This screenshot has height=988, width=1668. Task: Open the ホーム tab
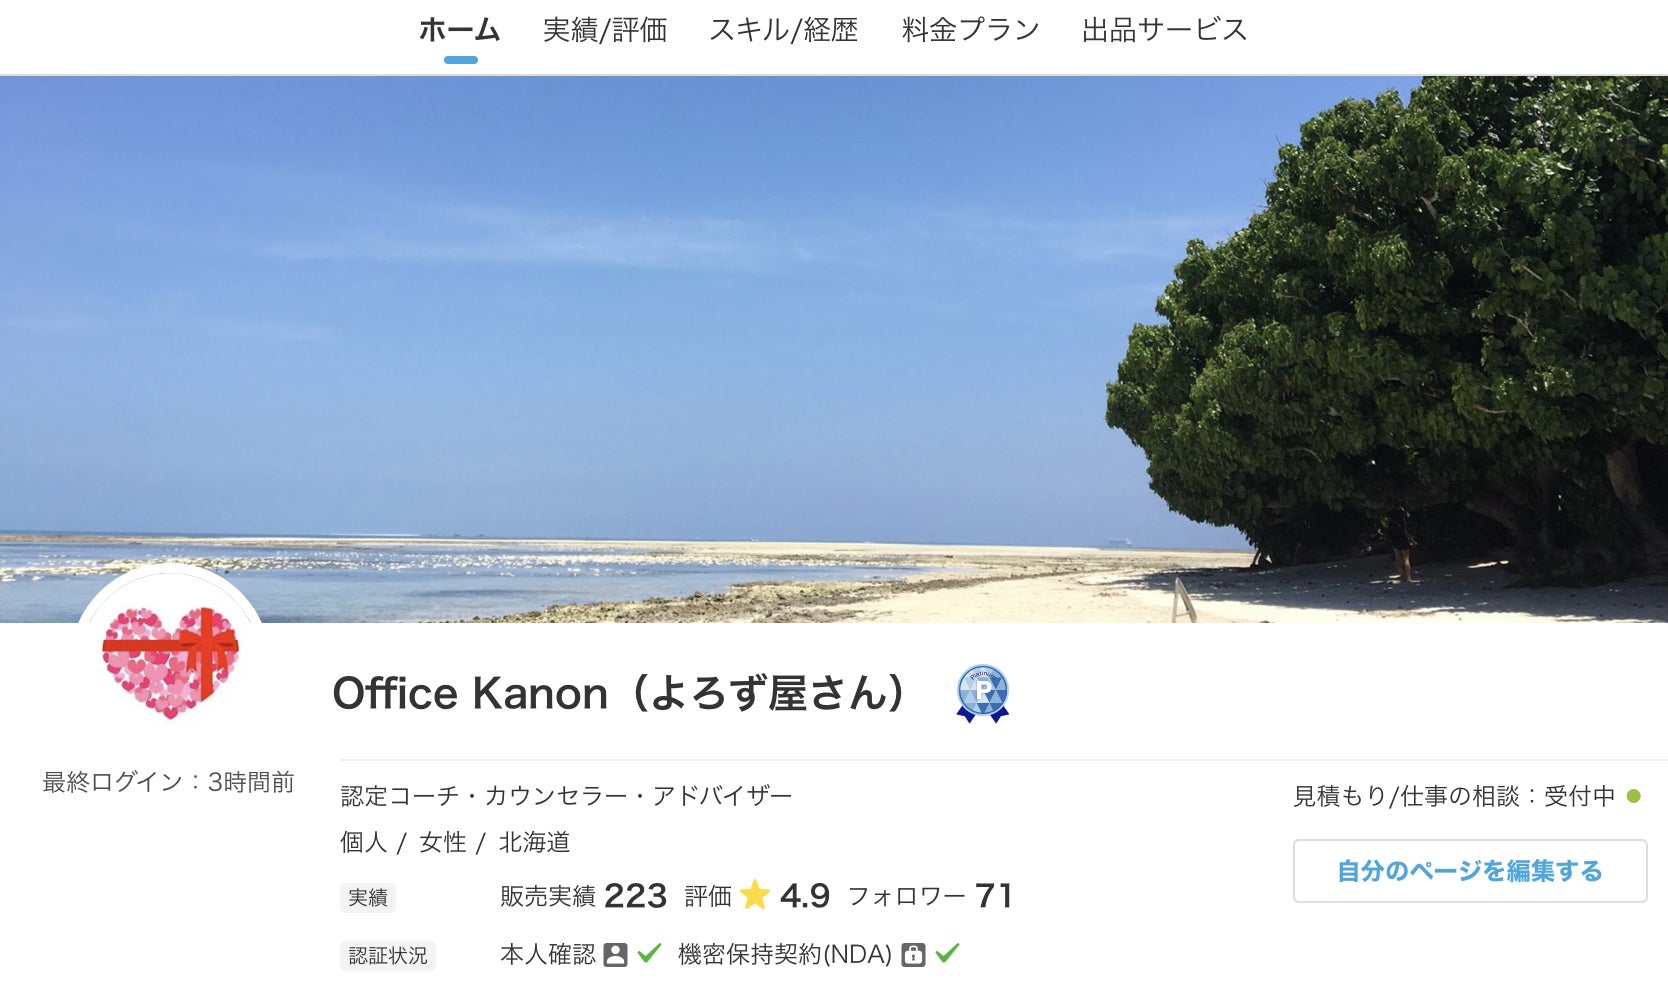[459, 31]
